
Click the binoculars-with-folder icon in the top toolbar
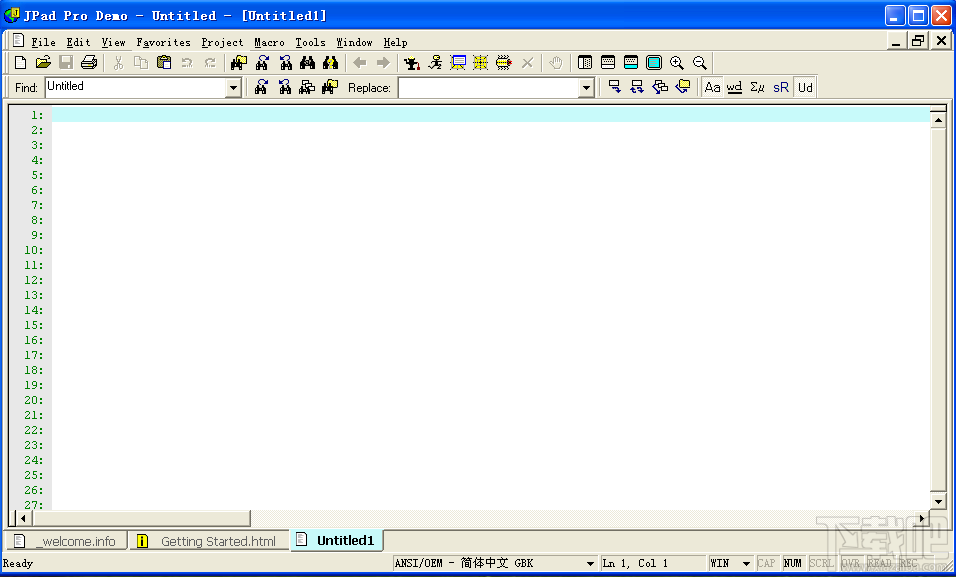tap(239, 63)
